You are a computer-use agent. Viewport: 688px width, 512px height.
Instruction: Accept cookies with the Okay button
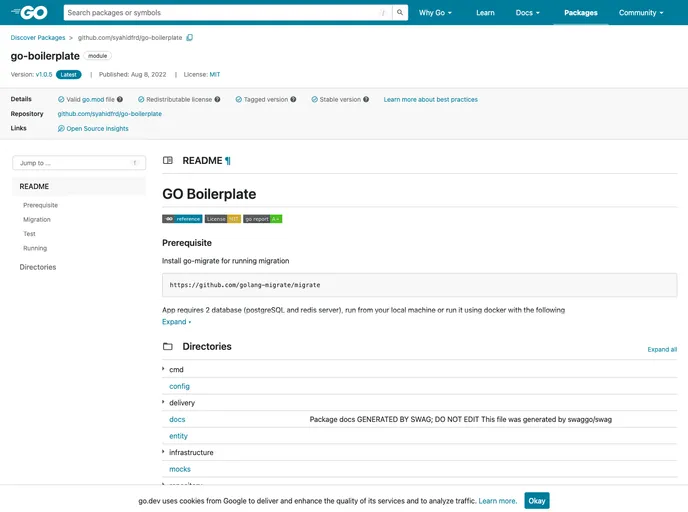[537, 501]
